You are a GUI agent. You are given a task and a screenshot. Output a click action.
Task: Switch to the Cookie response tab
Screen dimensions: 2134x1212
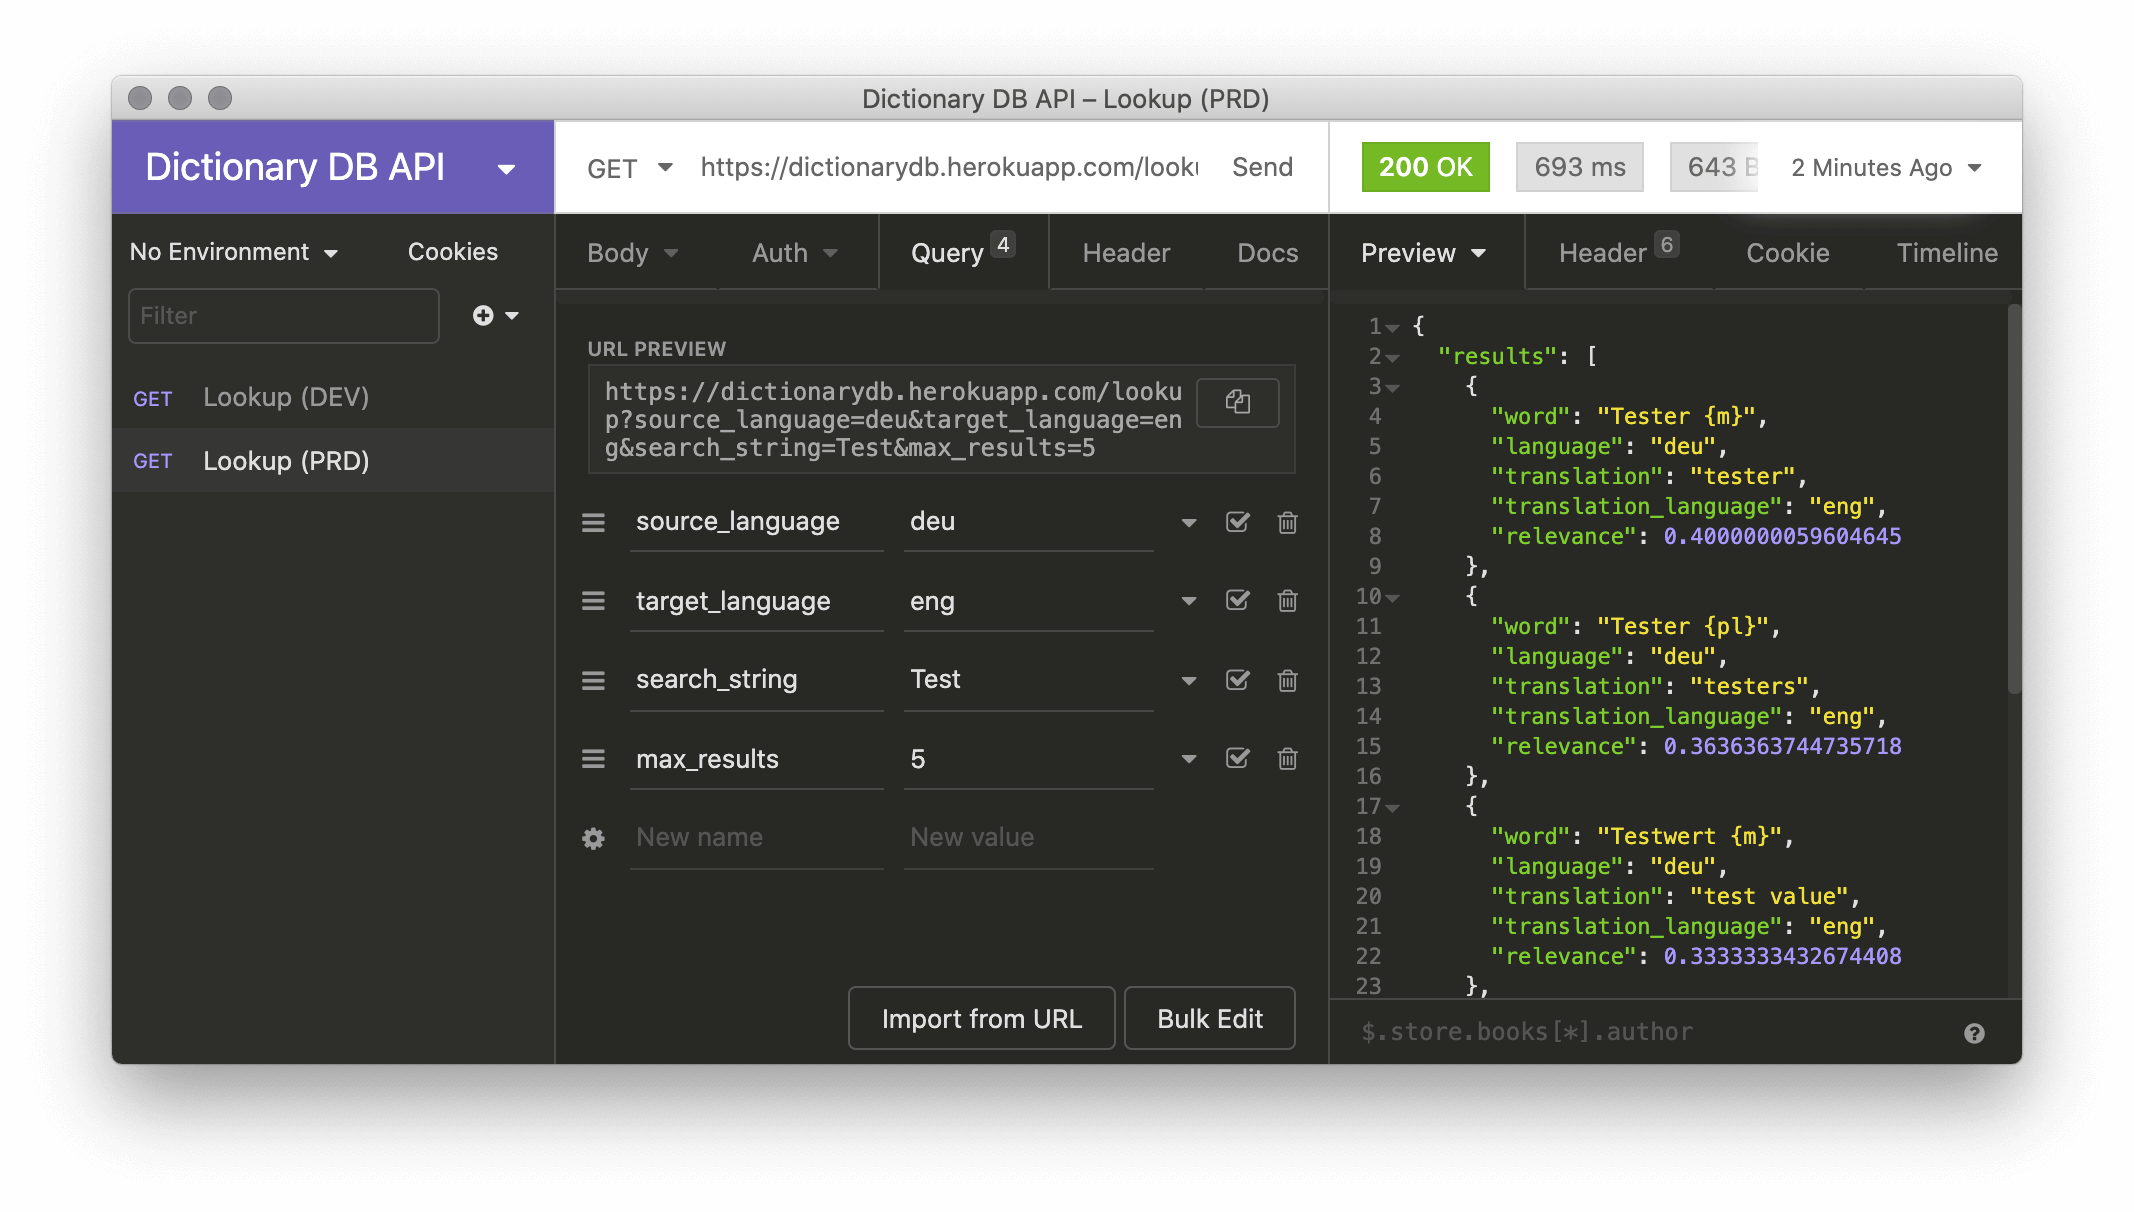(x=1787, y=253)
